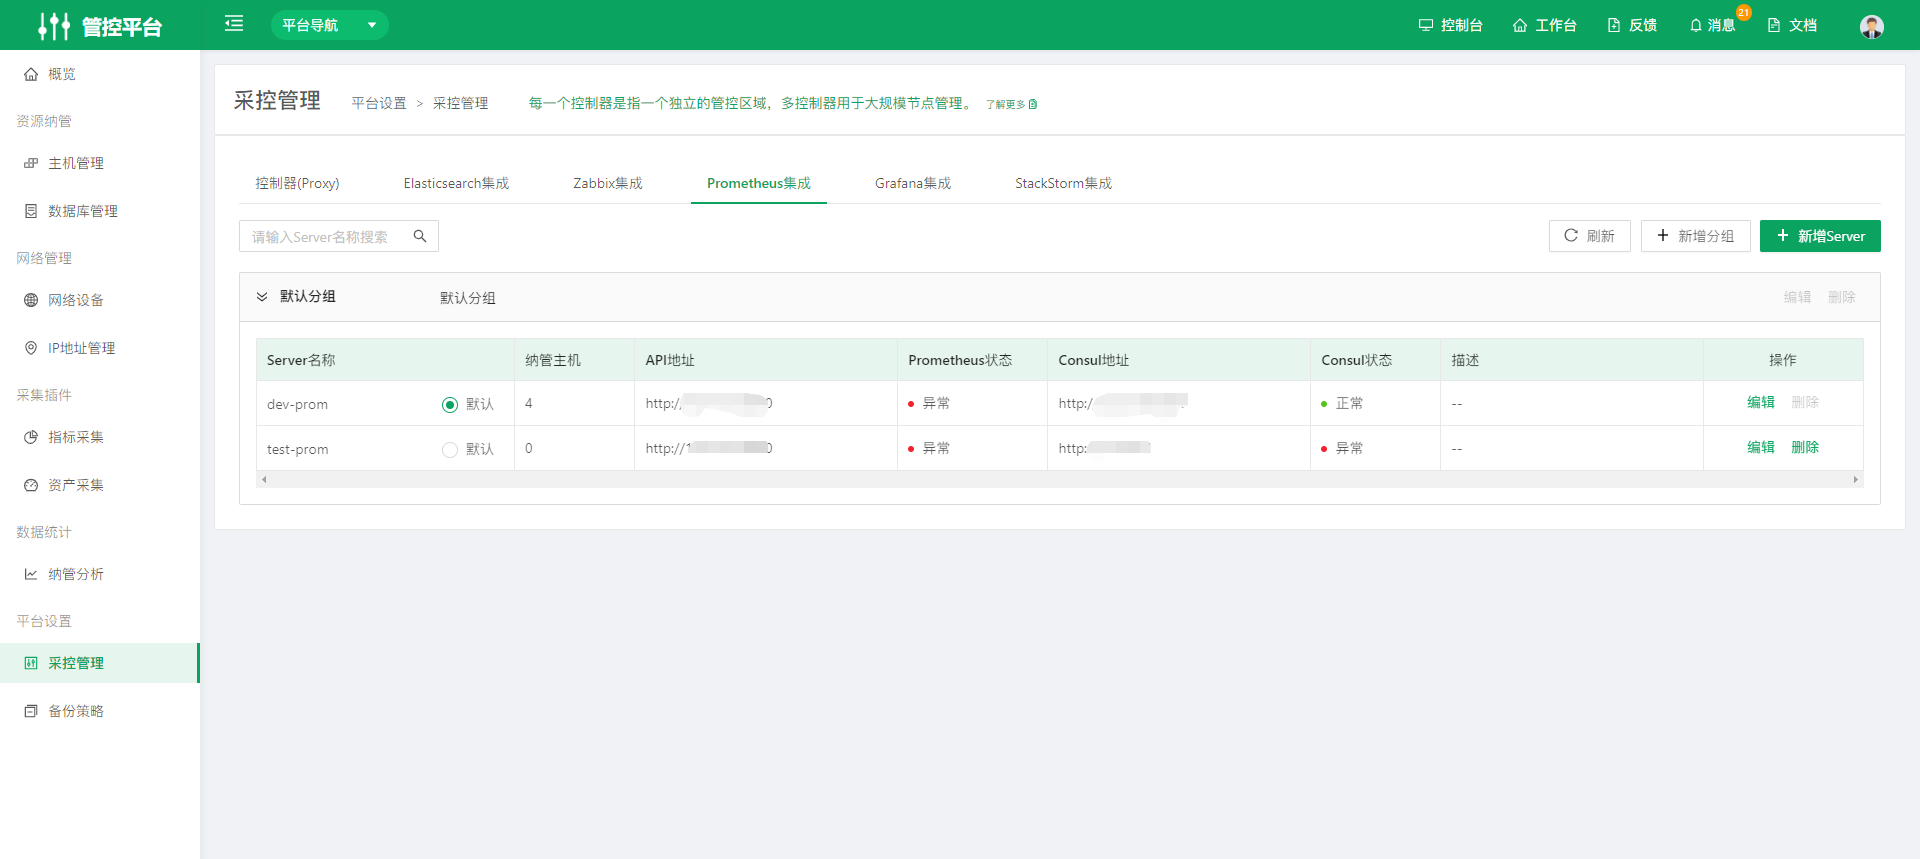This screenshot has width=1920, height=859.
Task: Switch to 控制器(Proxy) tab
Action: tap(297, 183)
